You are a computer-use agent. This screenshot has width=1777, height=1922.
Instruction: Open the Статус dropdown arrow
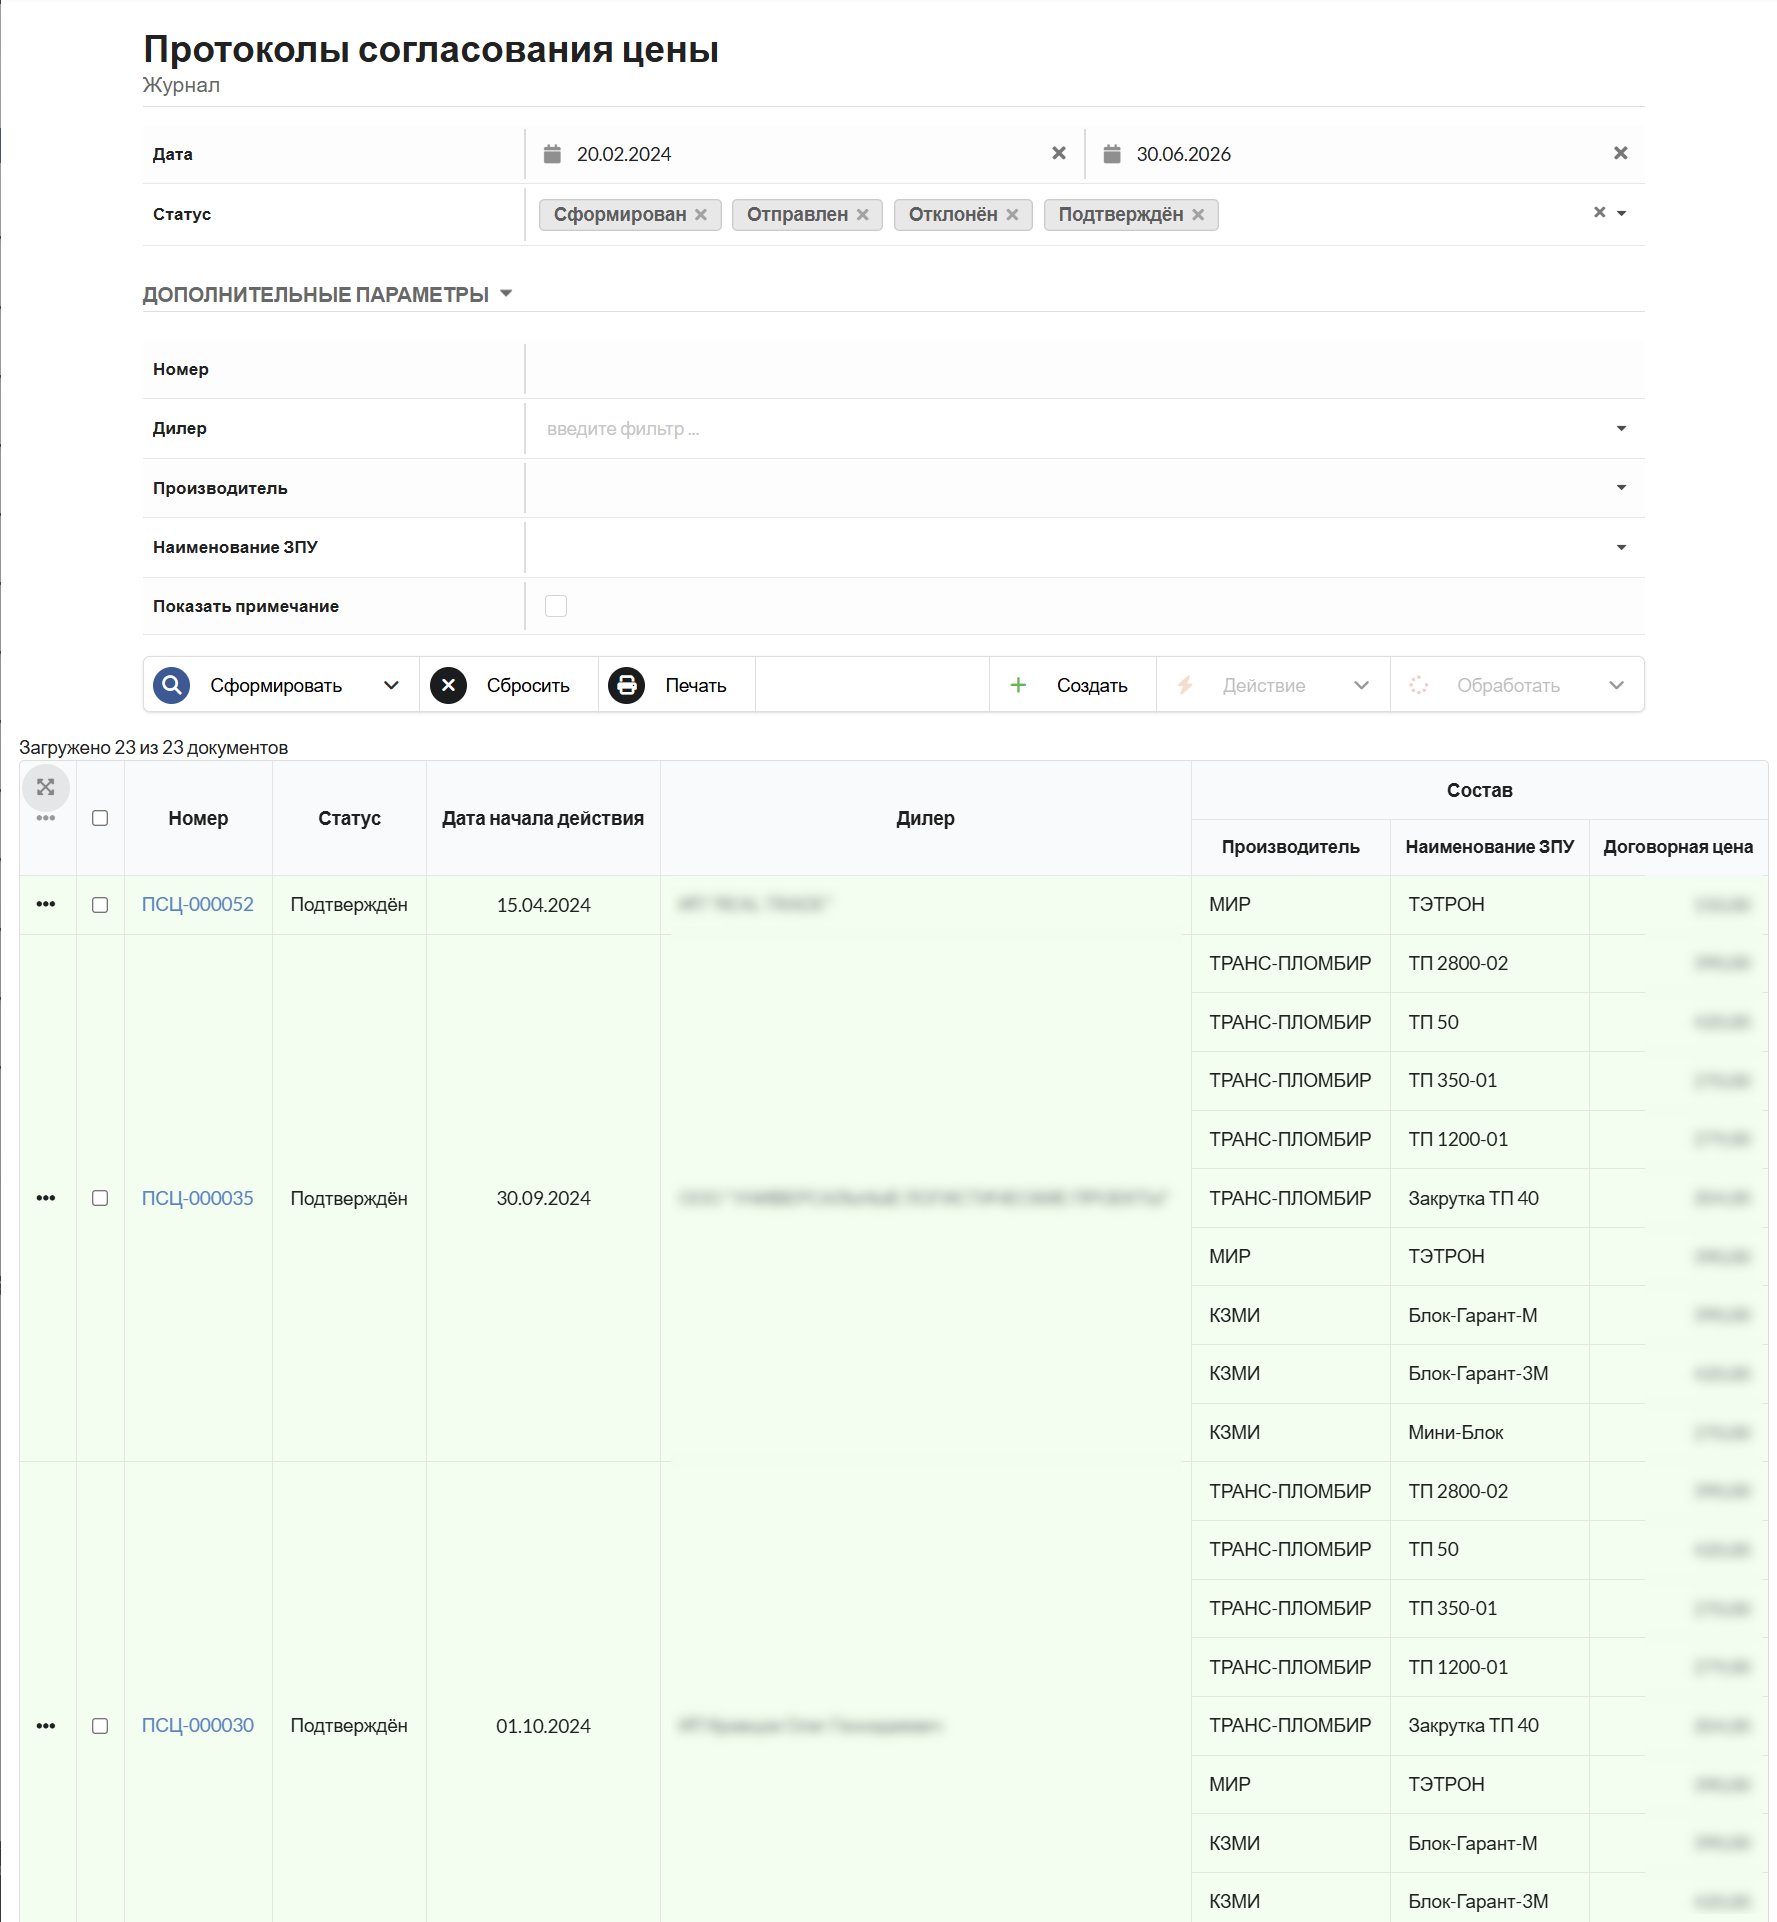1622,213
